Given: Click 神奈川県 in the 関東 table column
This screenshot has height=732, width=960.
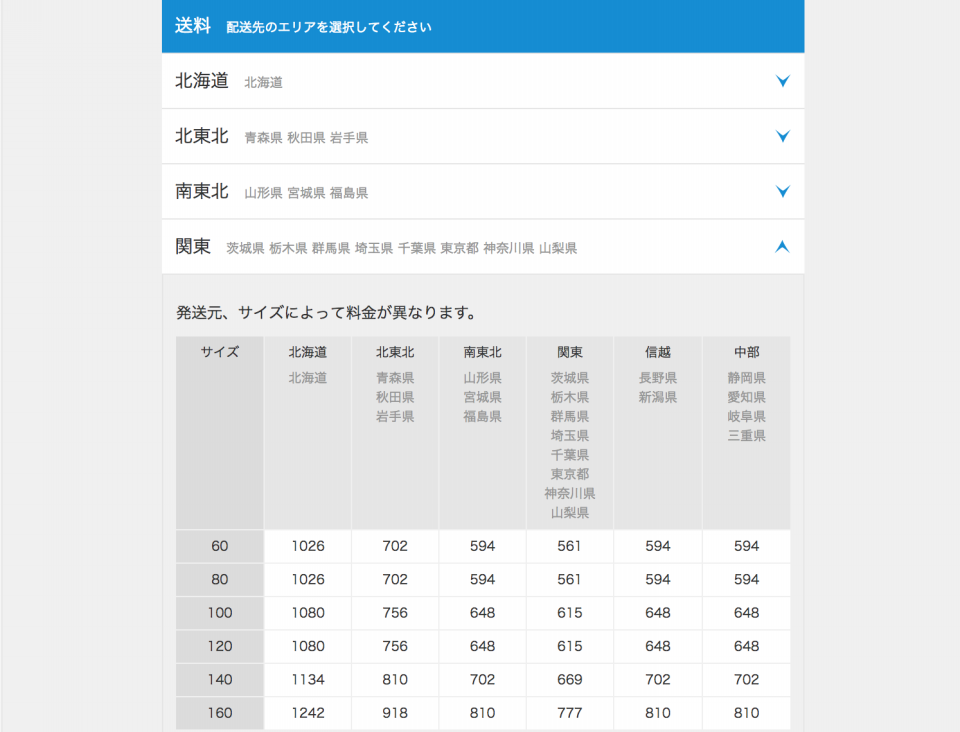Looking at the screenshot, I should pos(570,493).
